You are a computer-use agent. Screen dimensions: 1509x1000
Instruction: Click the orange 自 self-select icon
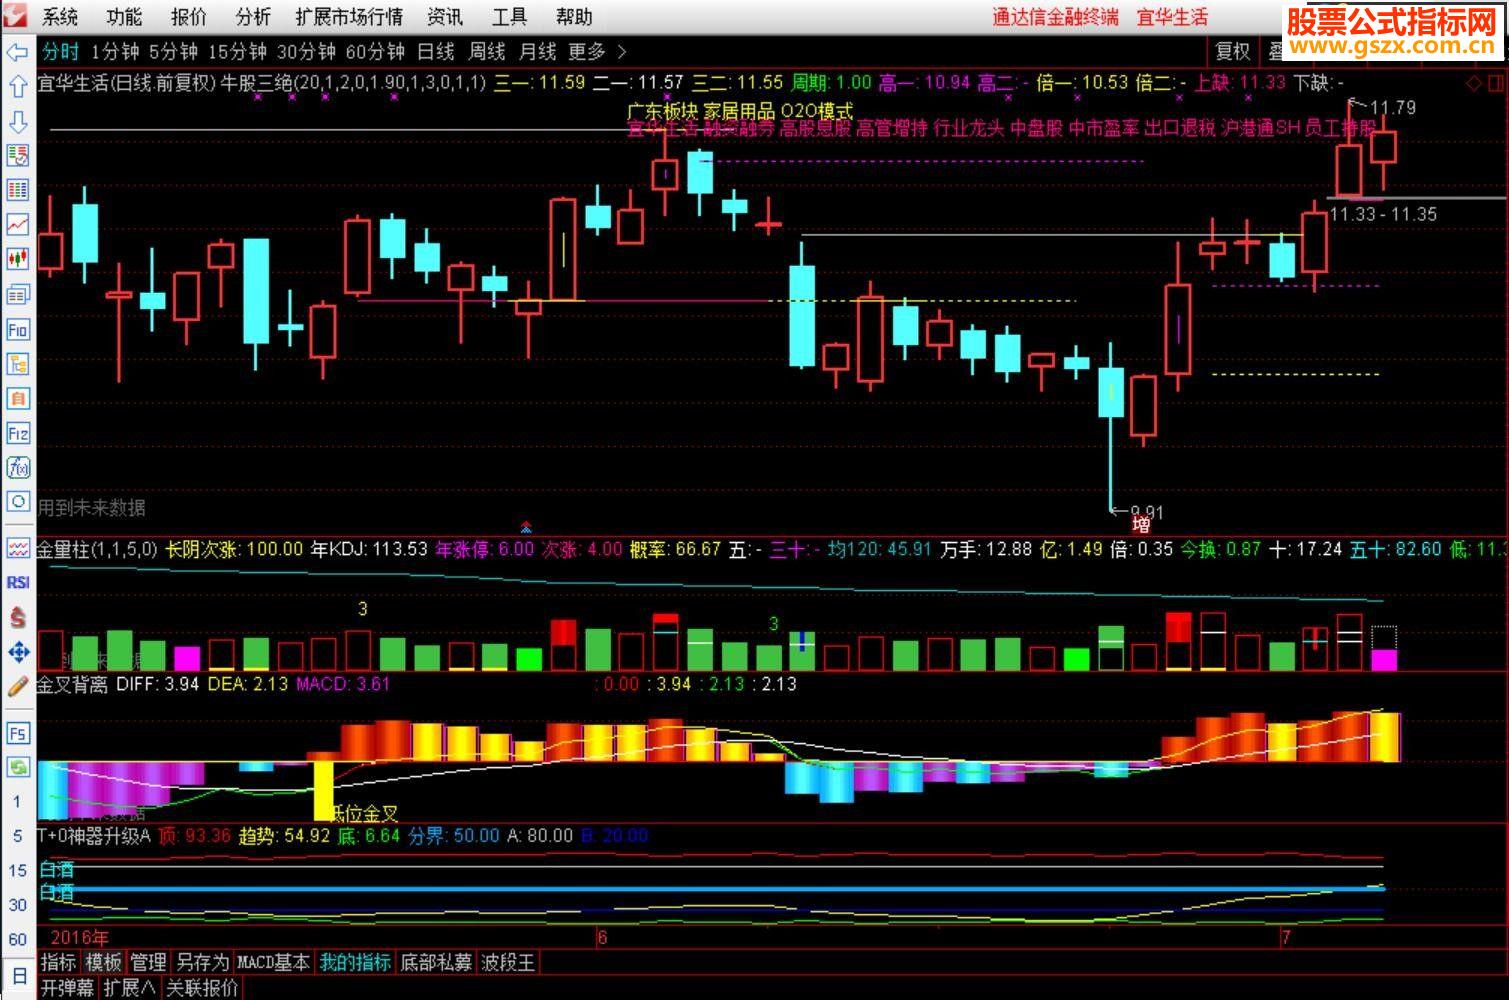coord(17,398)
